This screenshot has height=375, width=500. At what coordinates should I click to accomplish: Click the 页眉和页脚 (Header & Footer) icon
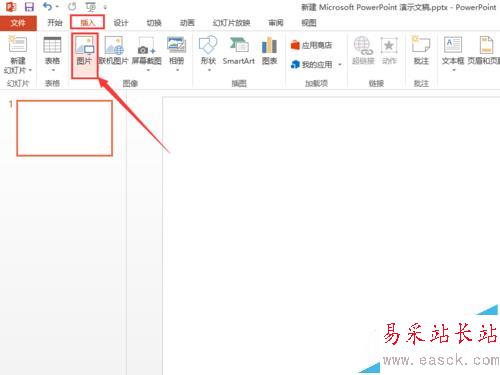pyautogui.click(x=487, y=45)
